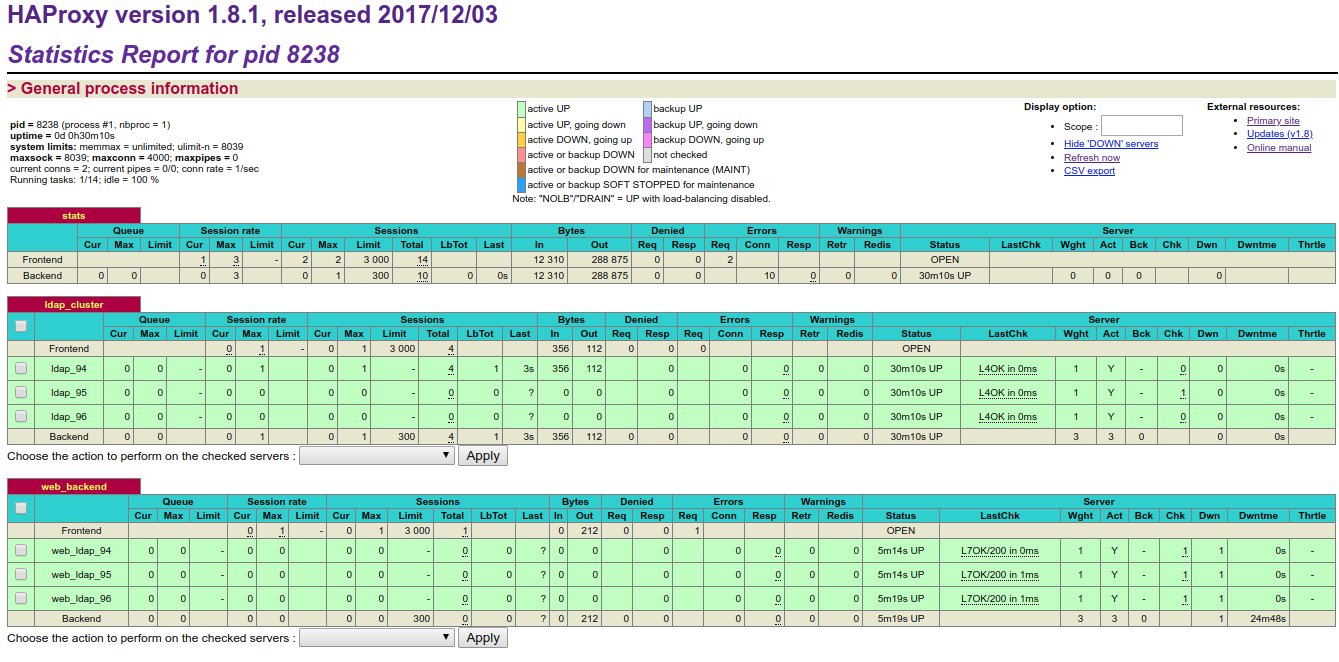Expand the web_backend action dropdown
Image resolution: width=1339 pixels, height=662 pixels.
(x=377, y=638)
